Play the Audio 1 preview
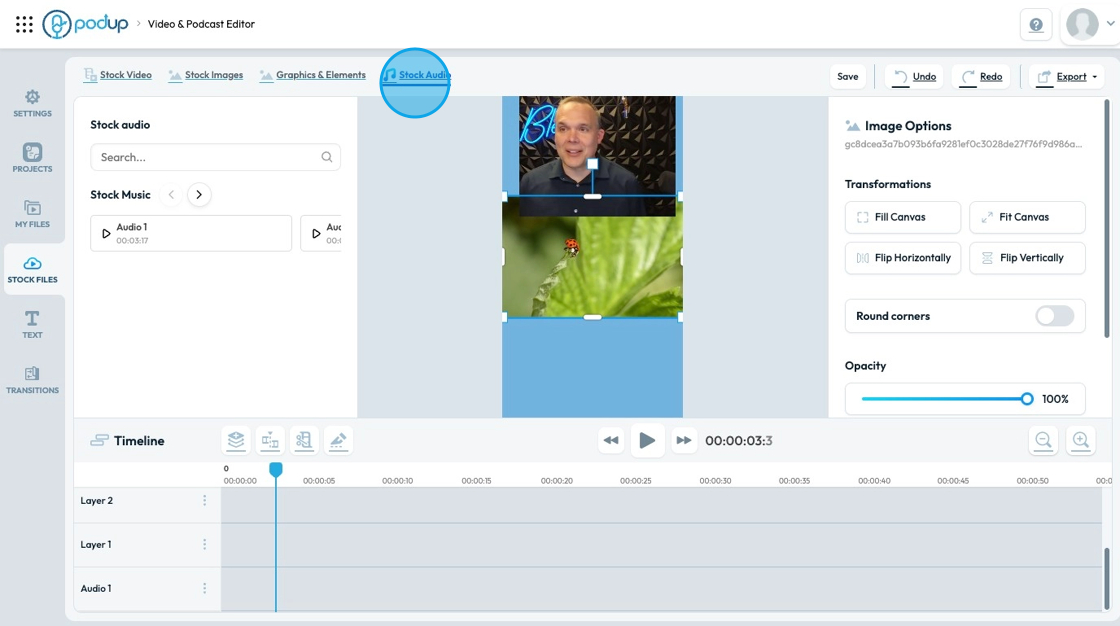1120x626 pixels. [x=106, y=234]
